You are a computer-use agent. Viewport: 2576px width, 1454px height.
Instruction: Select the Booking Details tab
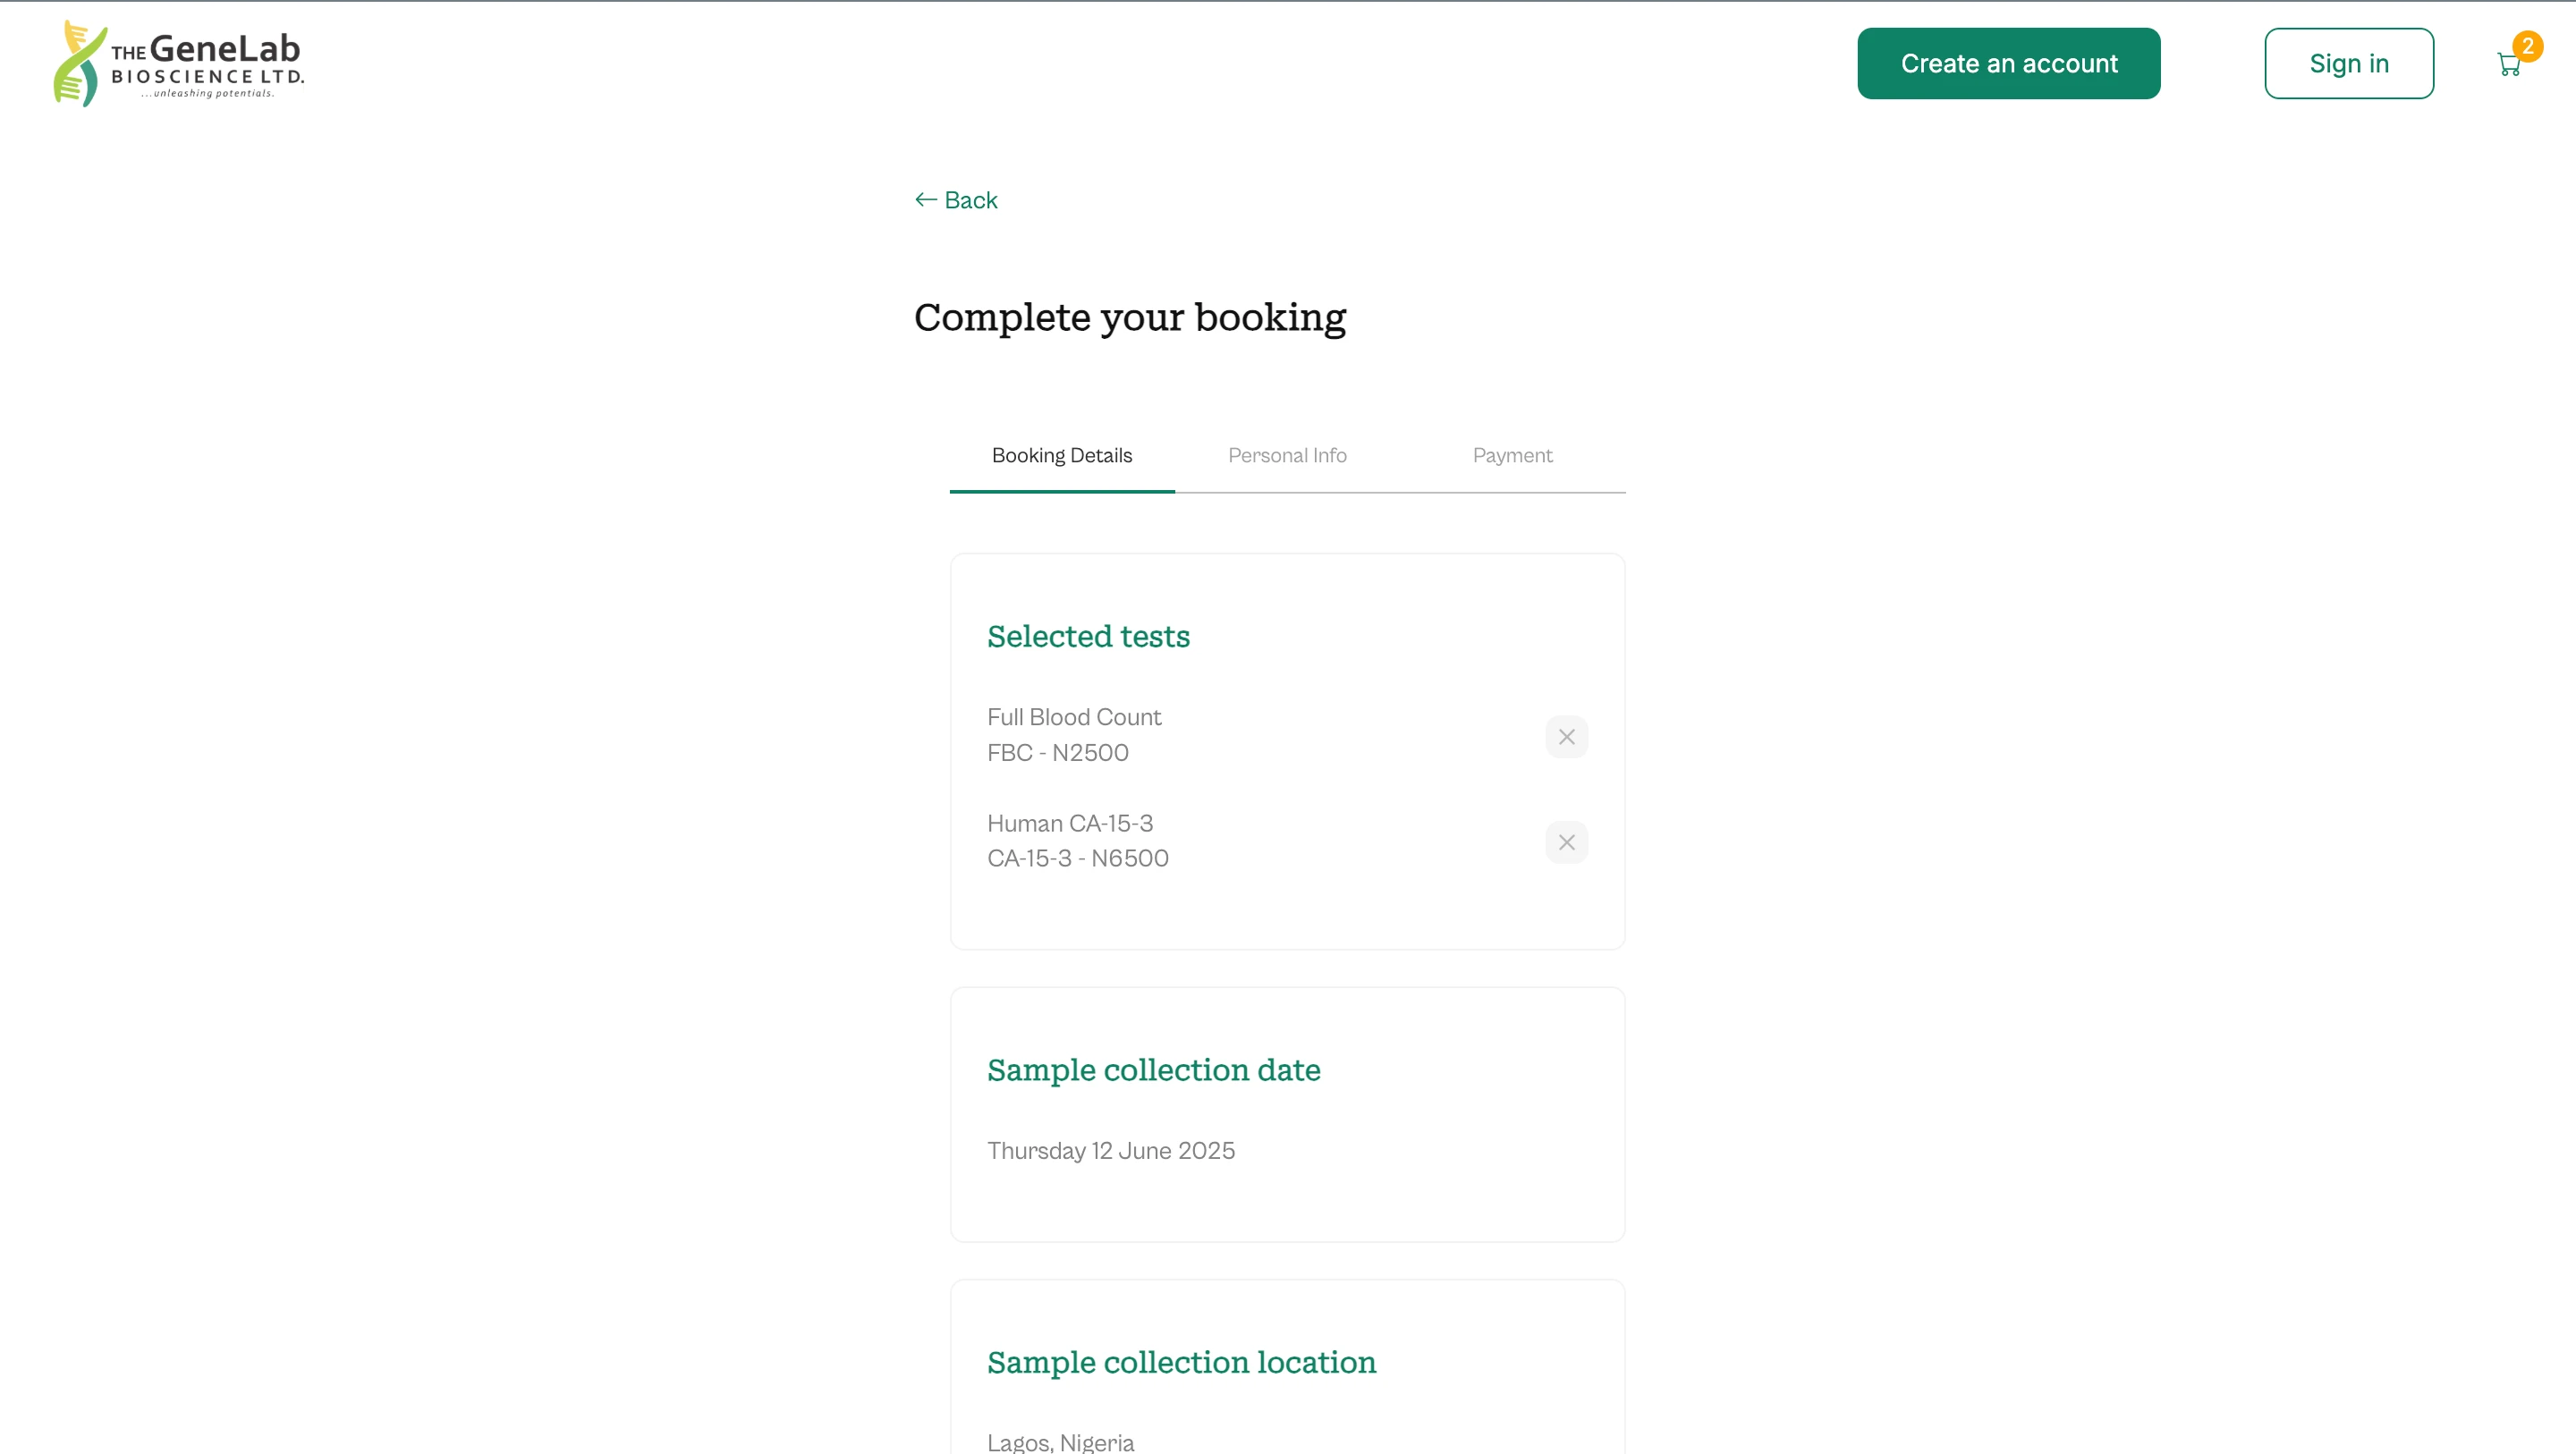[1062, 455]
